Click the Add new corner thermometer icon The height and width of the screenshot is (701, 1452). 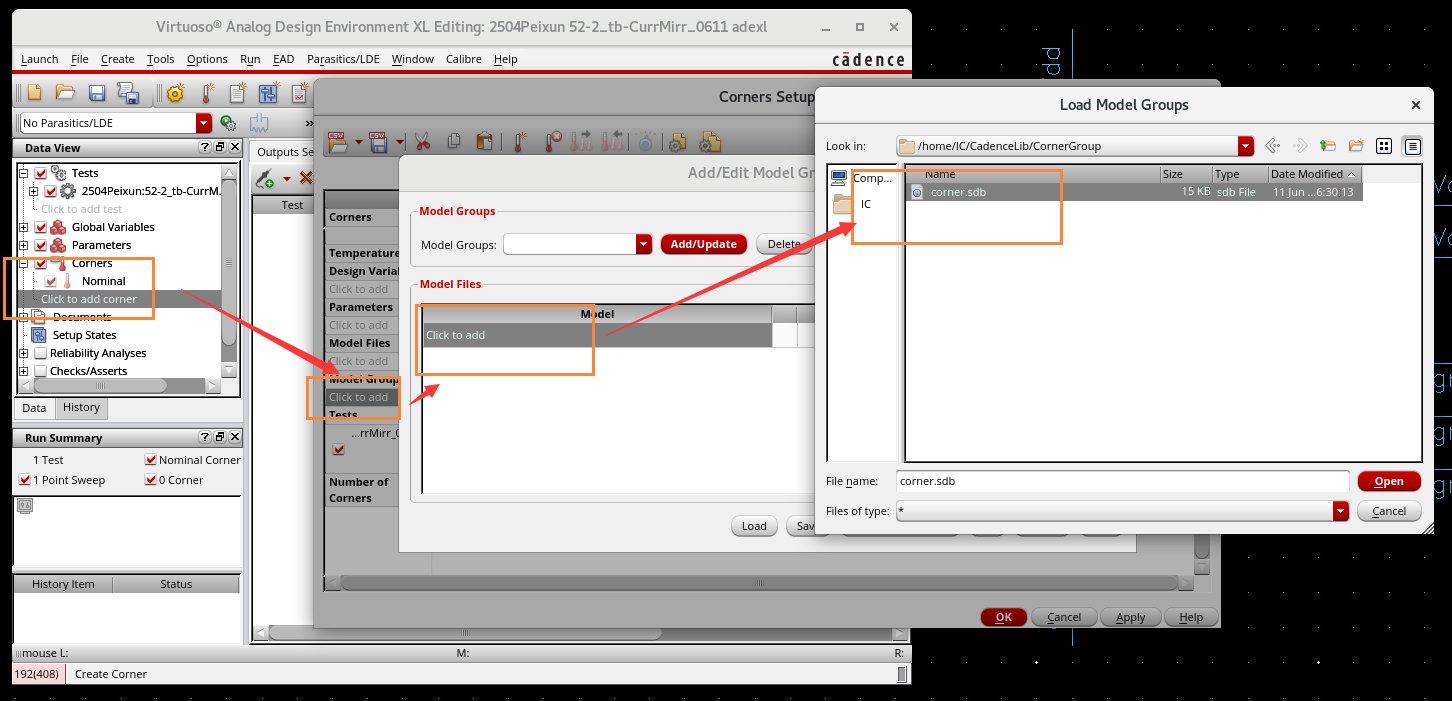click(x=521, y=142)
